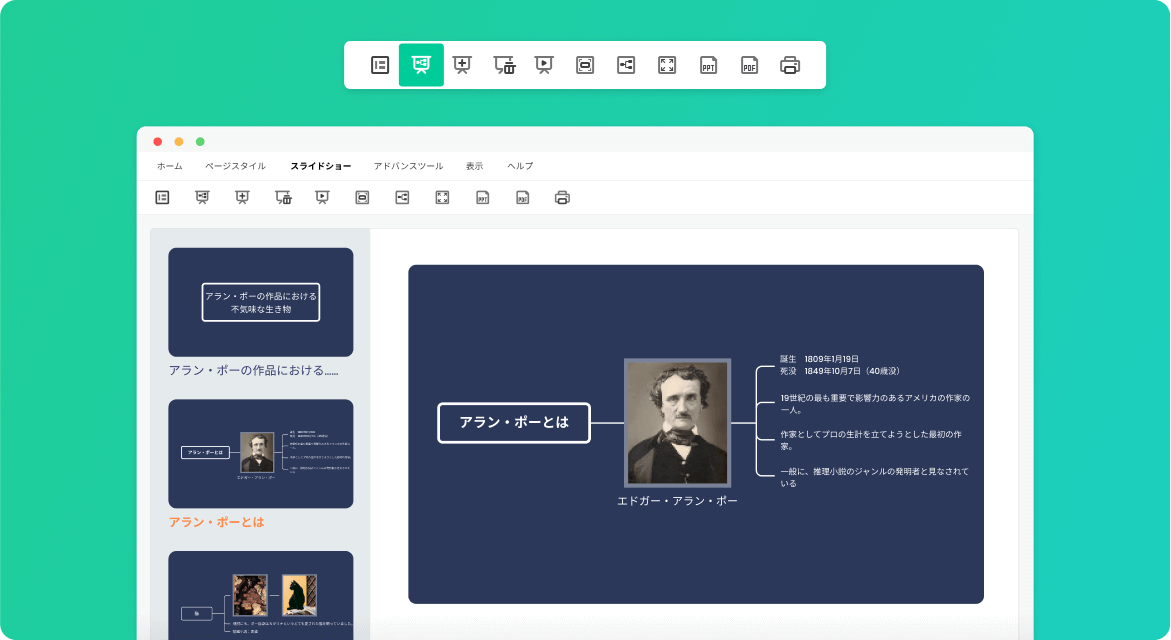Viewport: 1171px width, 640px height.
Task: Click subtopic starting 一般に、推理小説のジャンル
Action: [x=875, y=477]
